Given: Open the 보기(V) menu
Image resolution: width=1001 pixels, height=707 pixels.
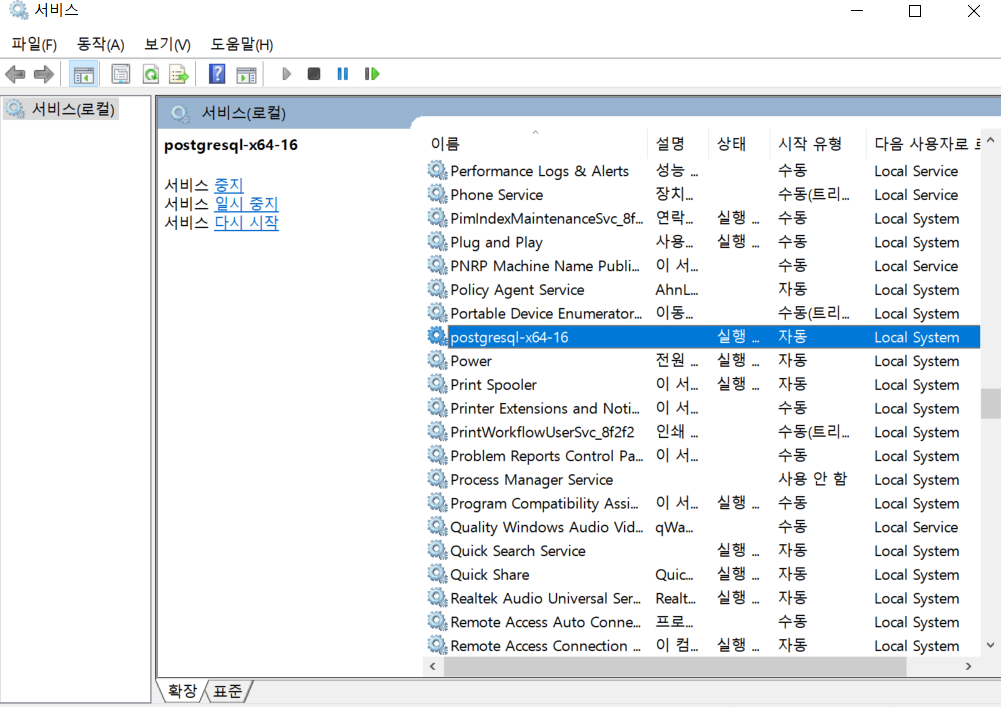Looking at the screenshot, I should point(167,44).
